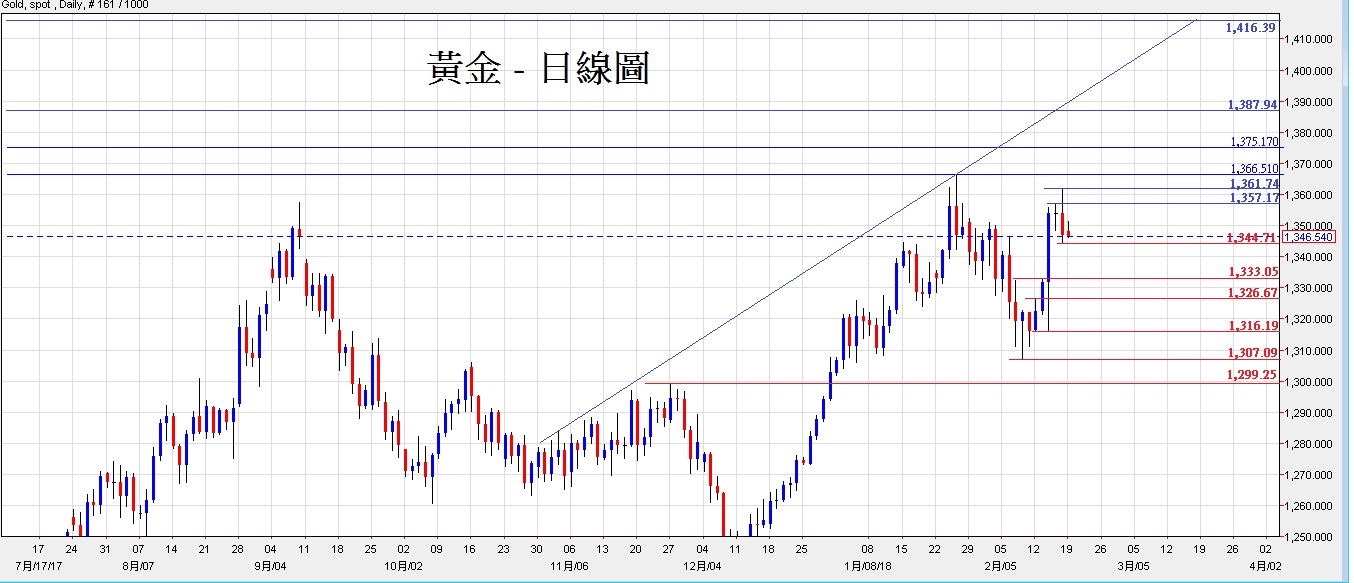Select the 1,357.17 price label
The width and height of the screenshot is (1354, 583).
click(x=1254, y=198)
